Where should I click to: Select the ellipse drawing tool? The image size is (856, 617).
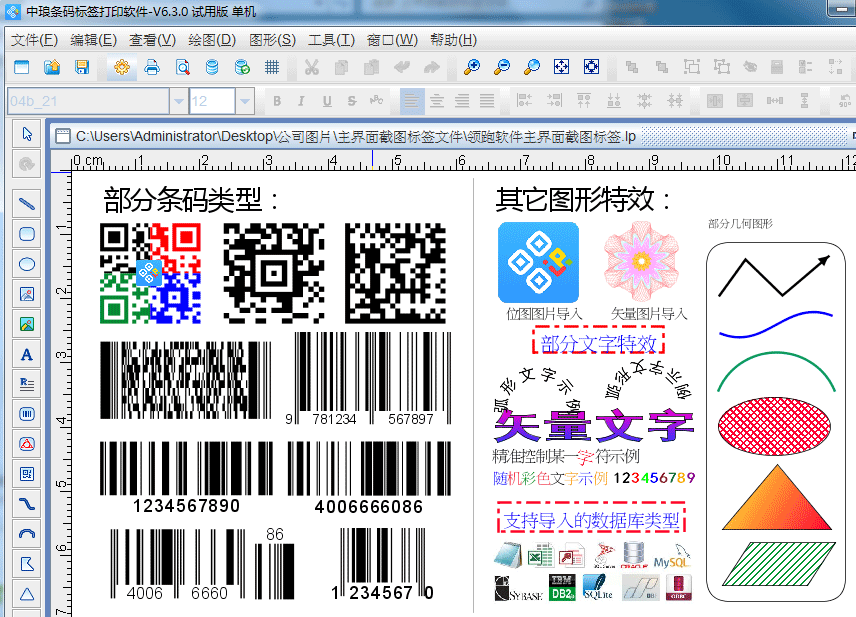point(26,263)
